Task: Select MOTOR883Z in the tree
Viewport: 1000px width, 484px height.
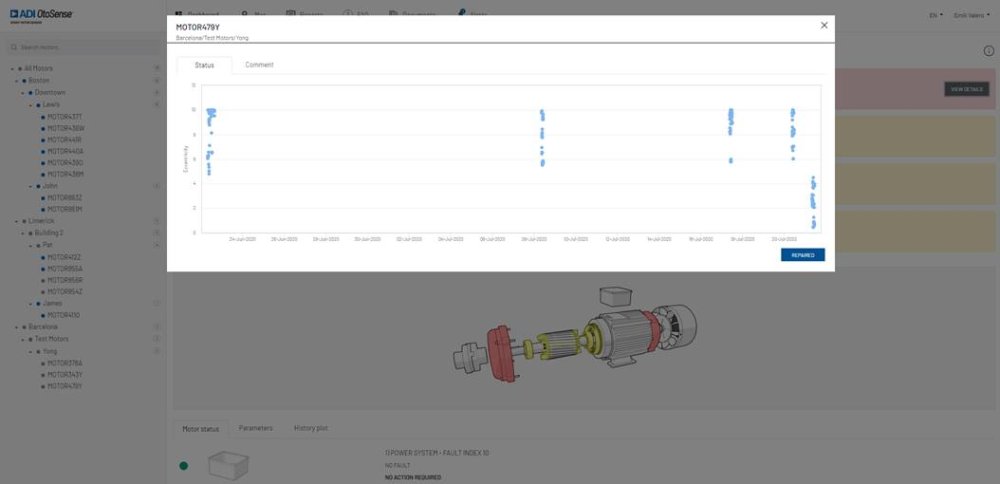Action: click(x=64, y=198)
